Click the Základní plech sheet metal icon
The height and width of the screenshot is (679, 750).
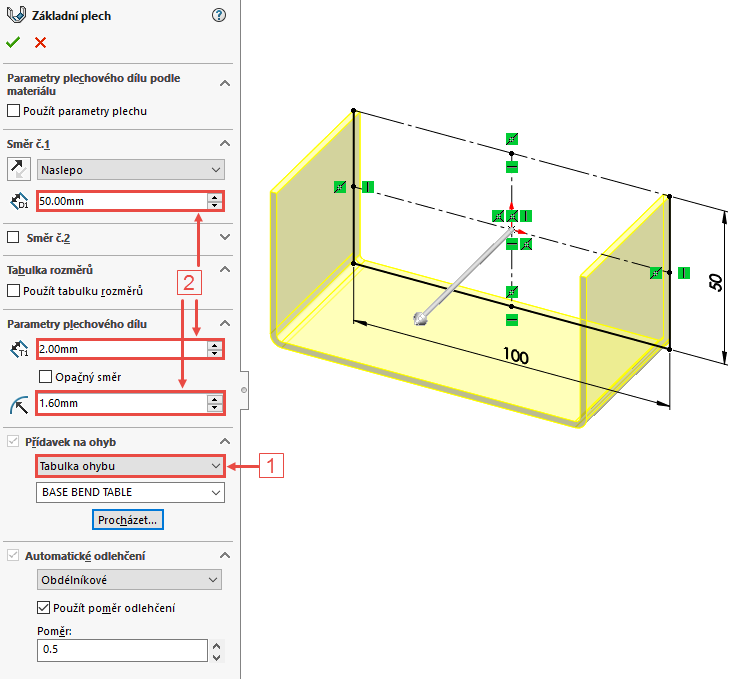(16, 15)
